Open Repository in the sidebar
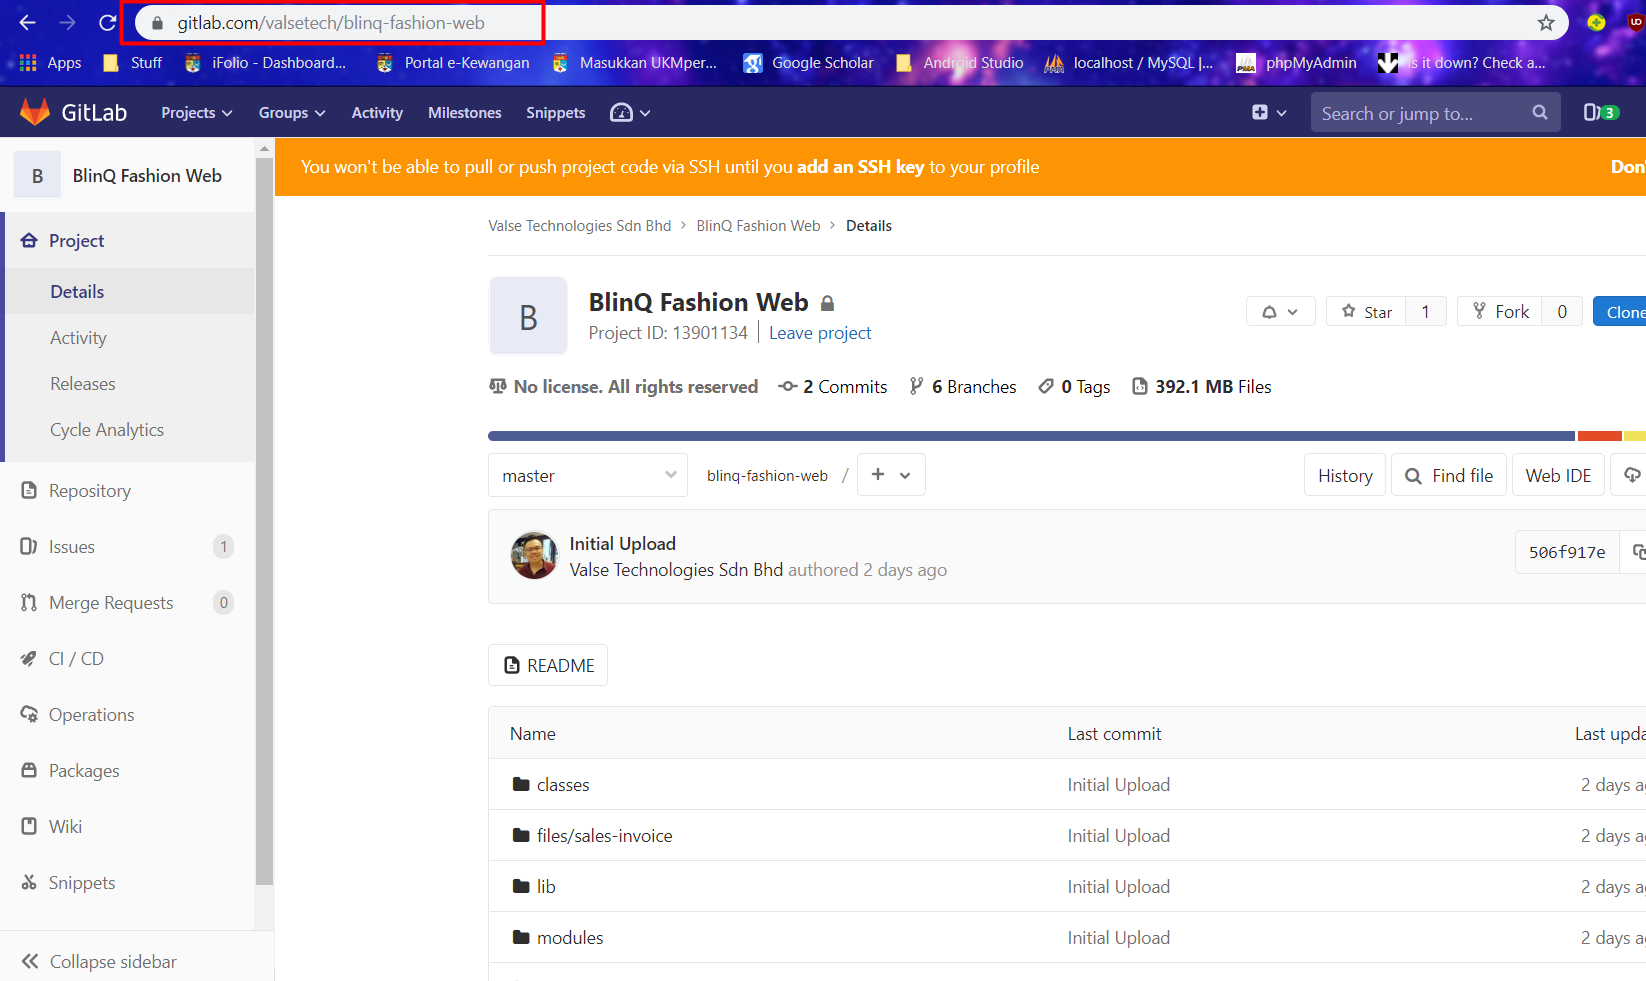 89,491
